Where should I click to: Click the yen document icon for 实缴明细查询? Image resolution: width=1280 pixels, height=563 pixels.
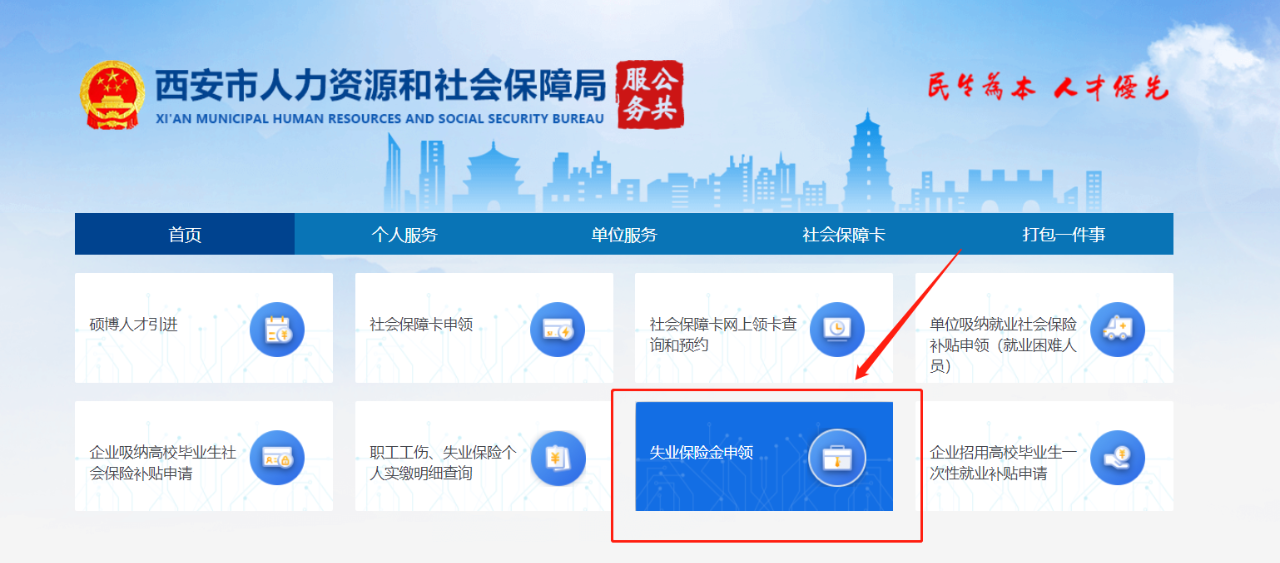click(x=557, y=457)
